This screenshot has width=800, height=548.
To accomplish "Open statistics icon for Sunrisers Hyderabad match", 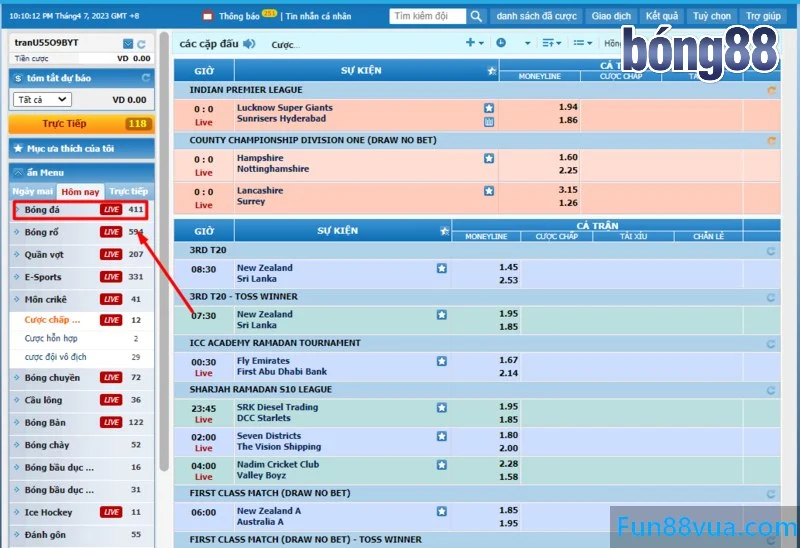I will point(489,122).
